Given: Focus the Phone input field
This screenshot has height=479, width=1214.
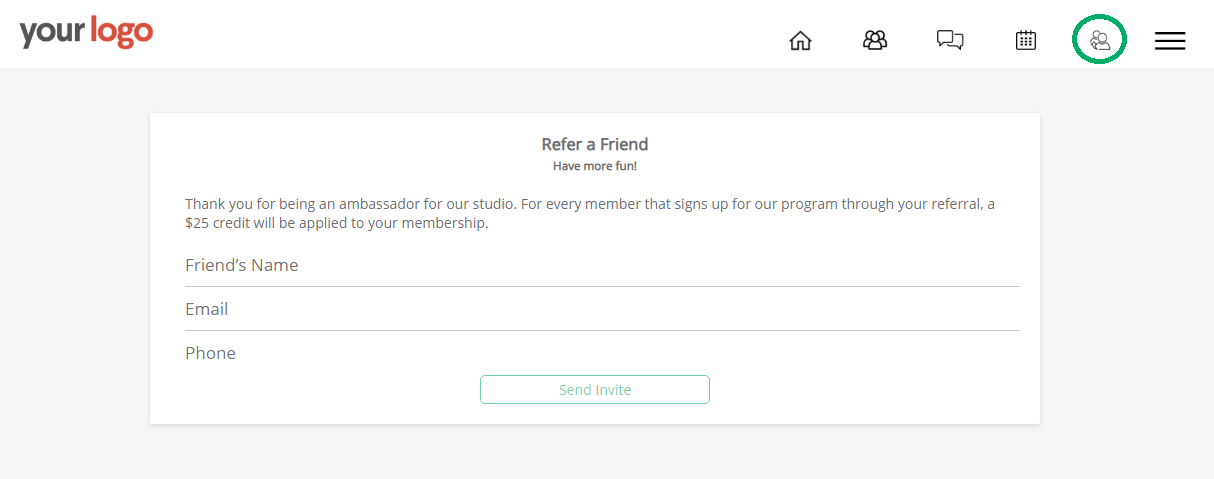Looking at the screenshot, I should coord(602,353).
